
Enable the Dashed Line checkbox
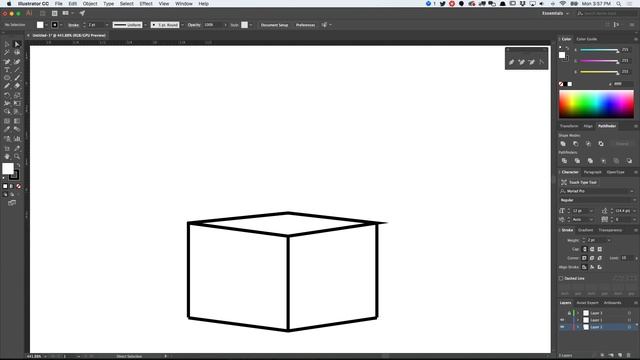point(561,278)
